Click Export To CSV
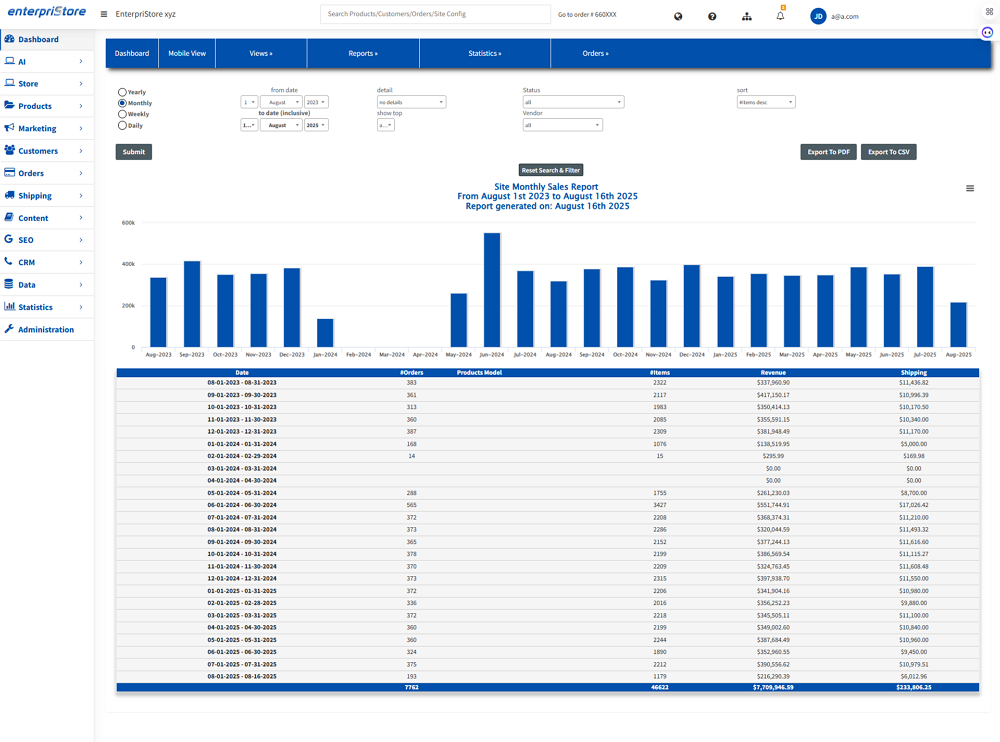 (888, 152)
